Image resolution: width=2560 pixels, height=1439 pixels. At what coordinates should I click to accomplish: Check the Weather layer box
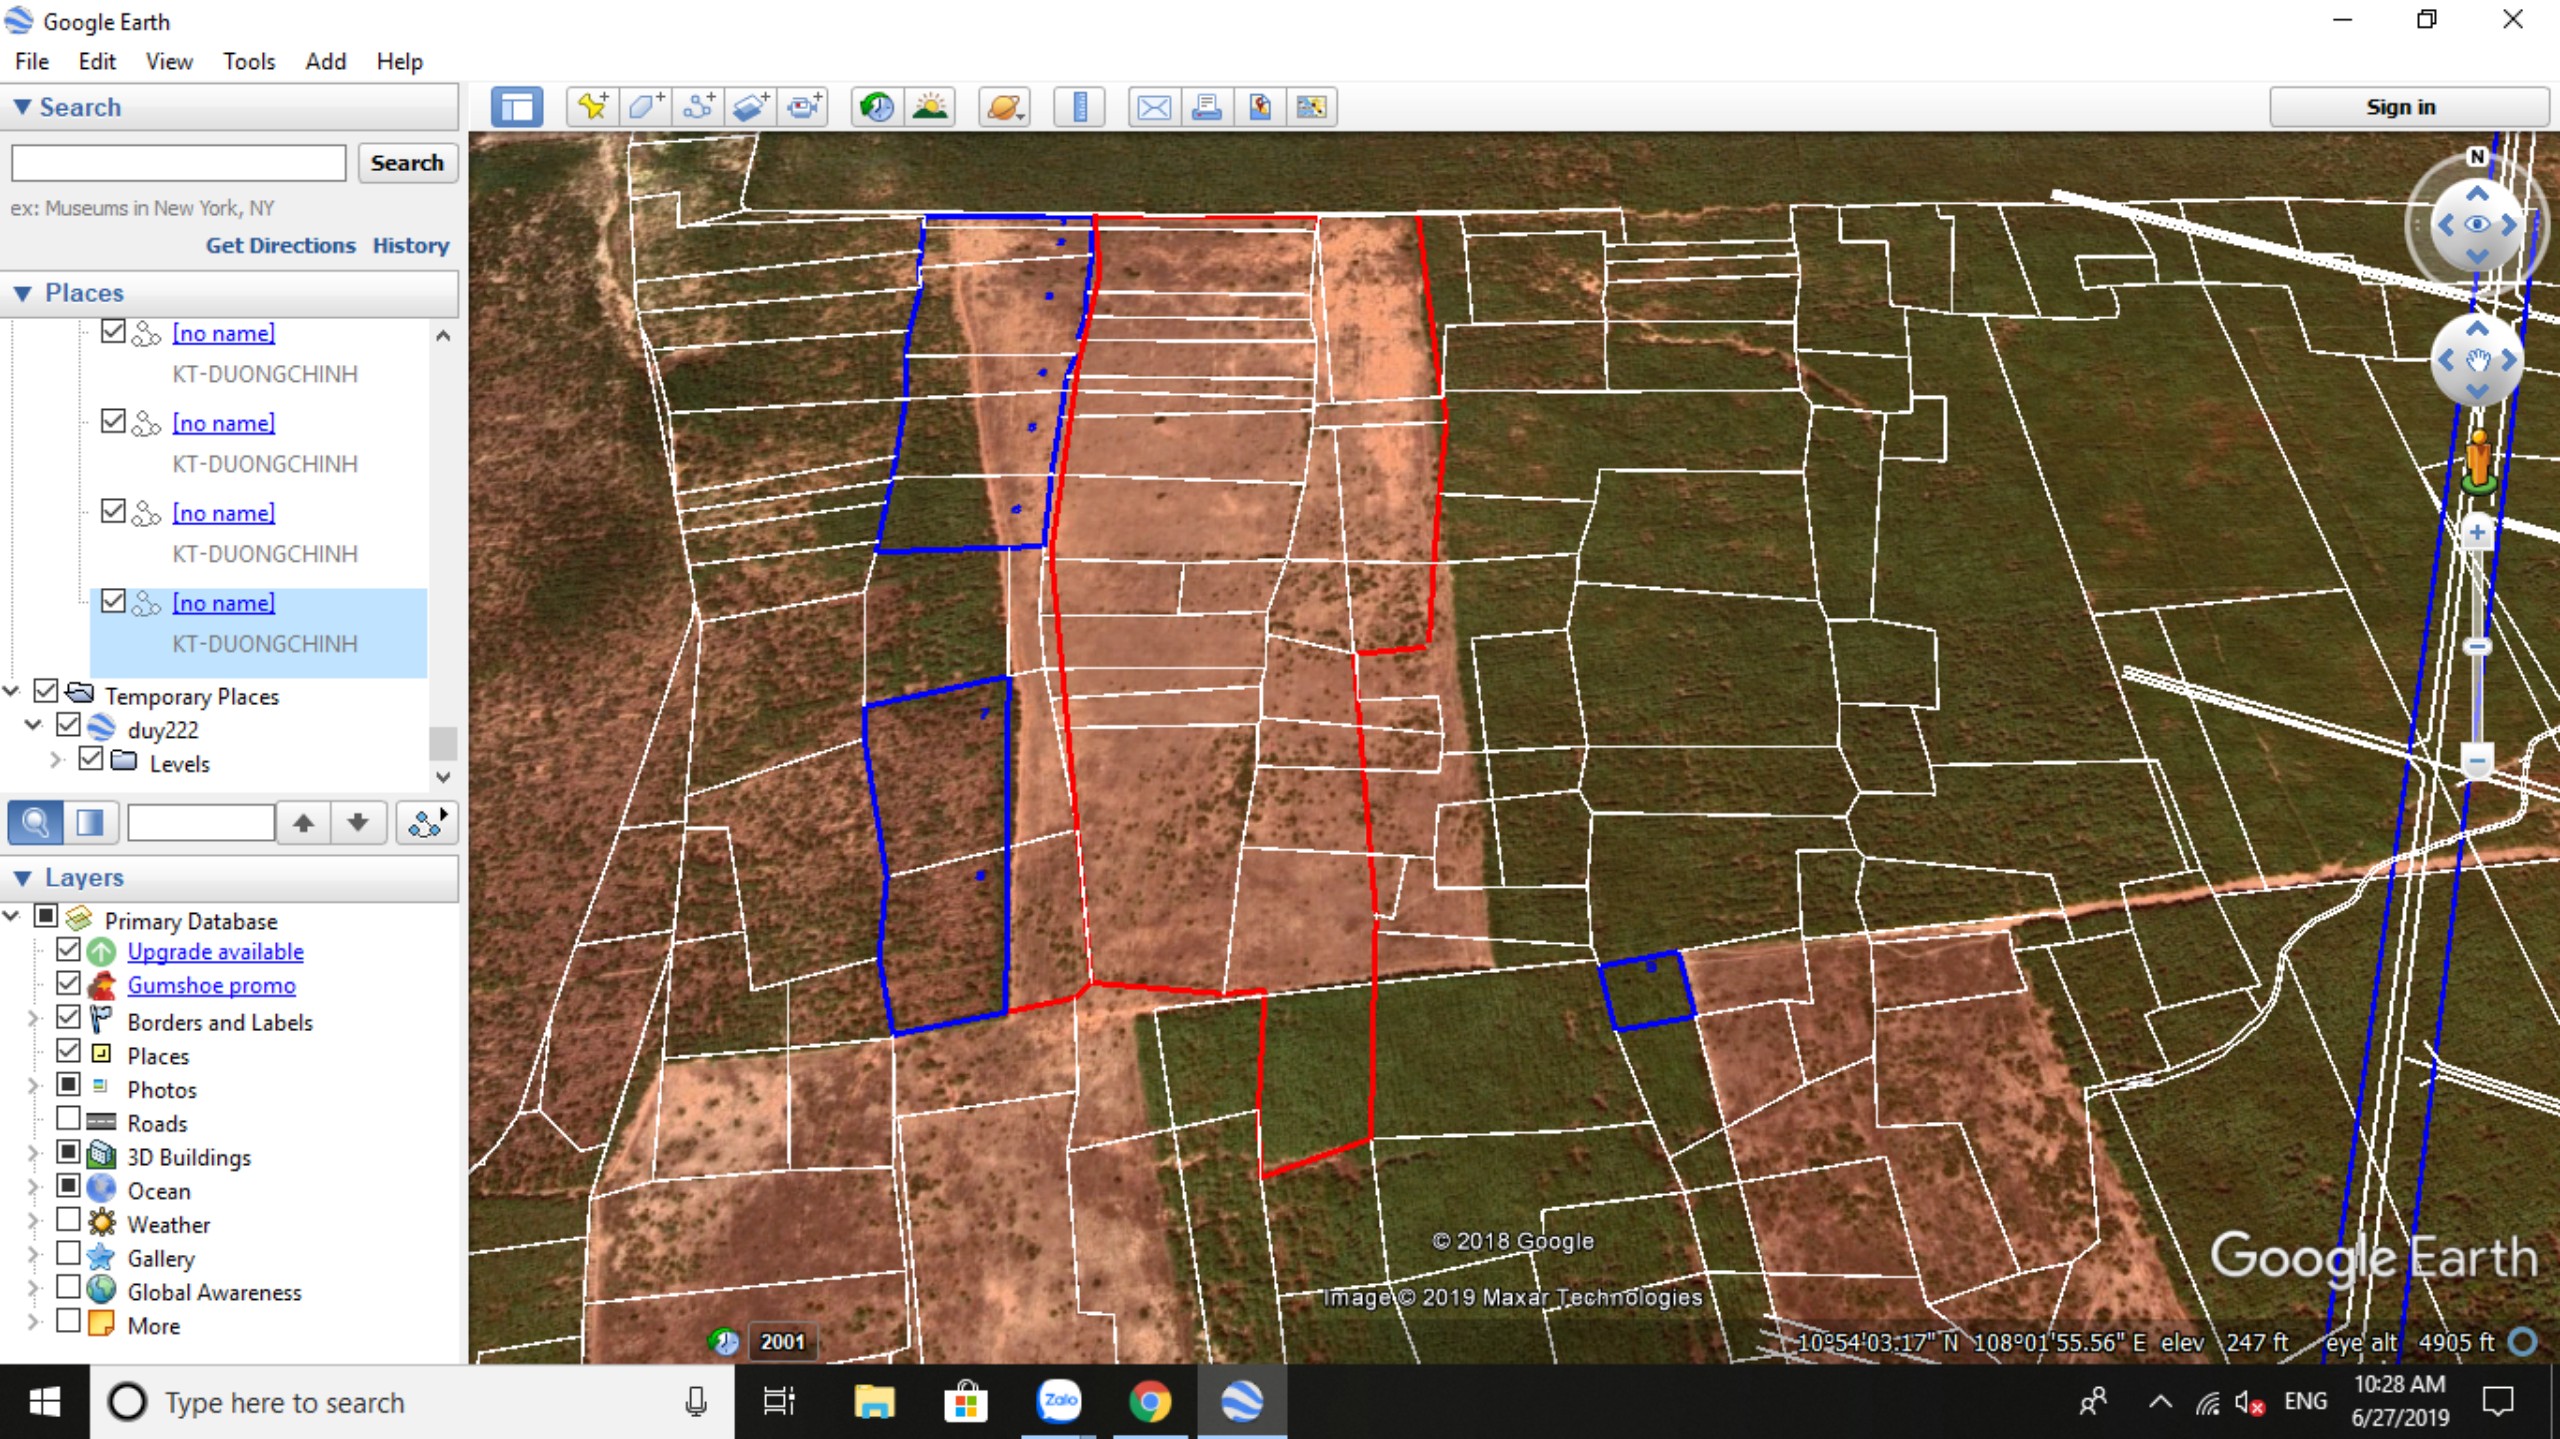pos(68,1221)
